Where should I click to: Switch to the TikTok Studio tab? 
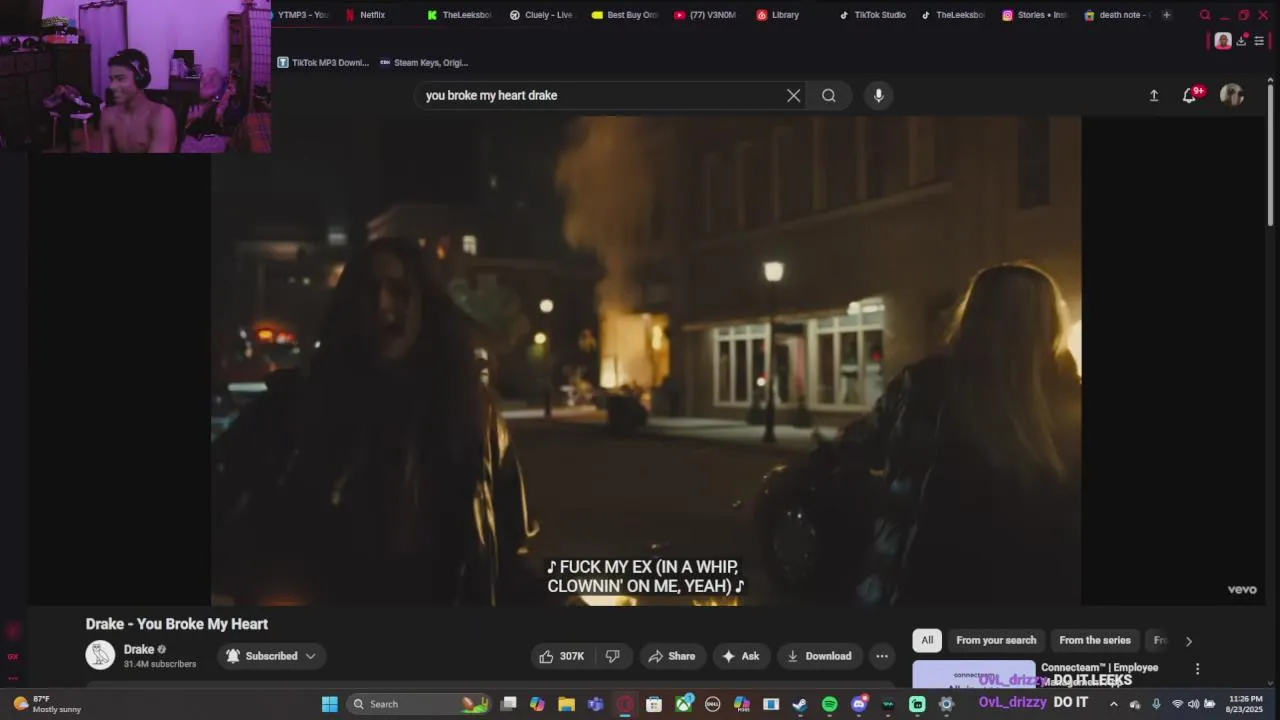click(872, 15)
